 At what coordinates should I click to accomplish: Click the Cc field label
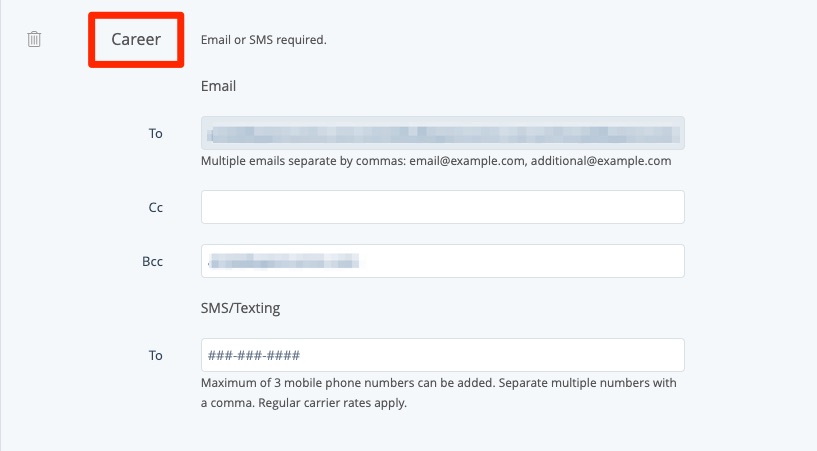pos(155,207)
